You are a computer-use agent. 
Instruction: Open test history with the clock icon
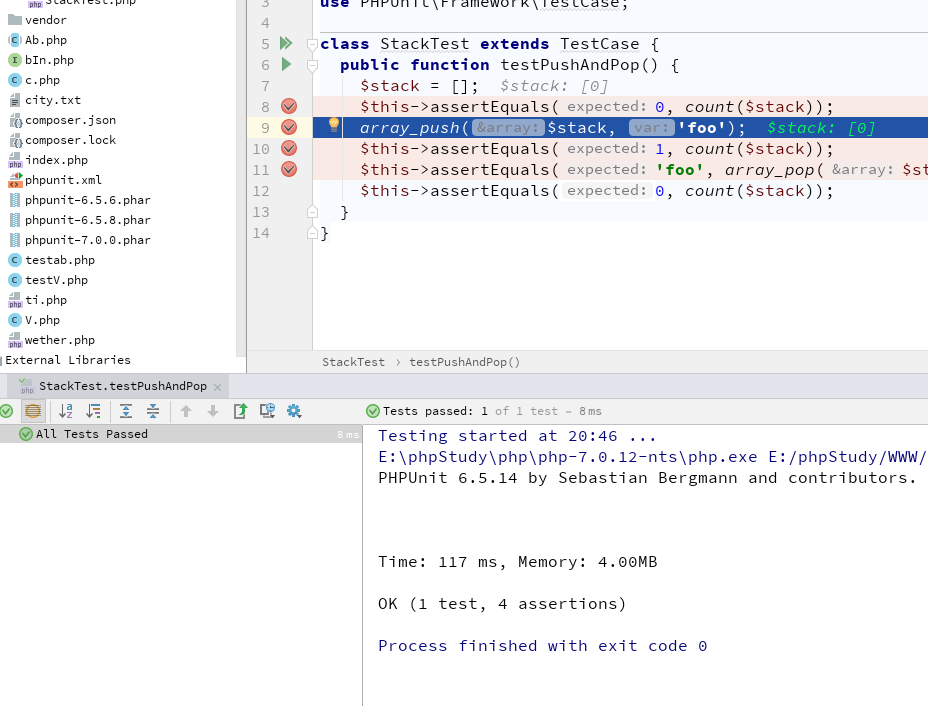point(267,411)
